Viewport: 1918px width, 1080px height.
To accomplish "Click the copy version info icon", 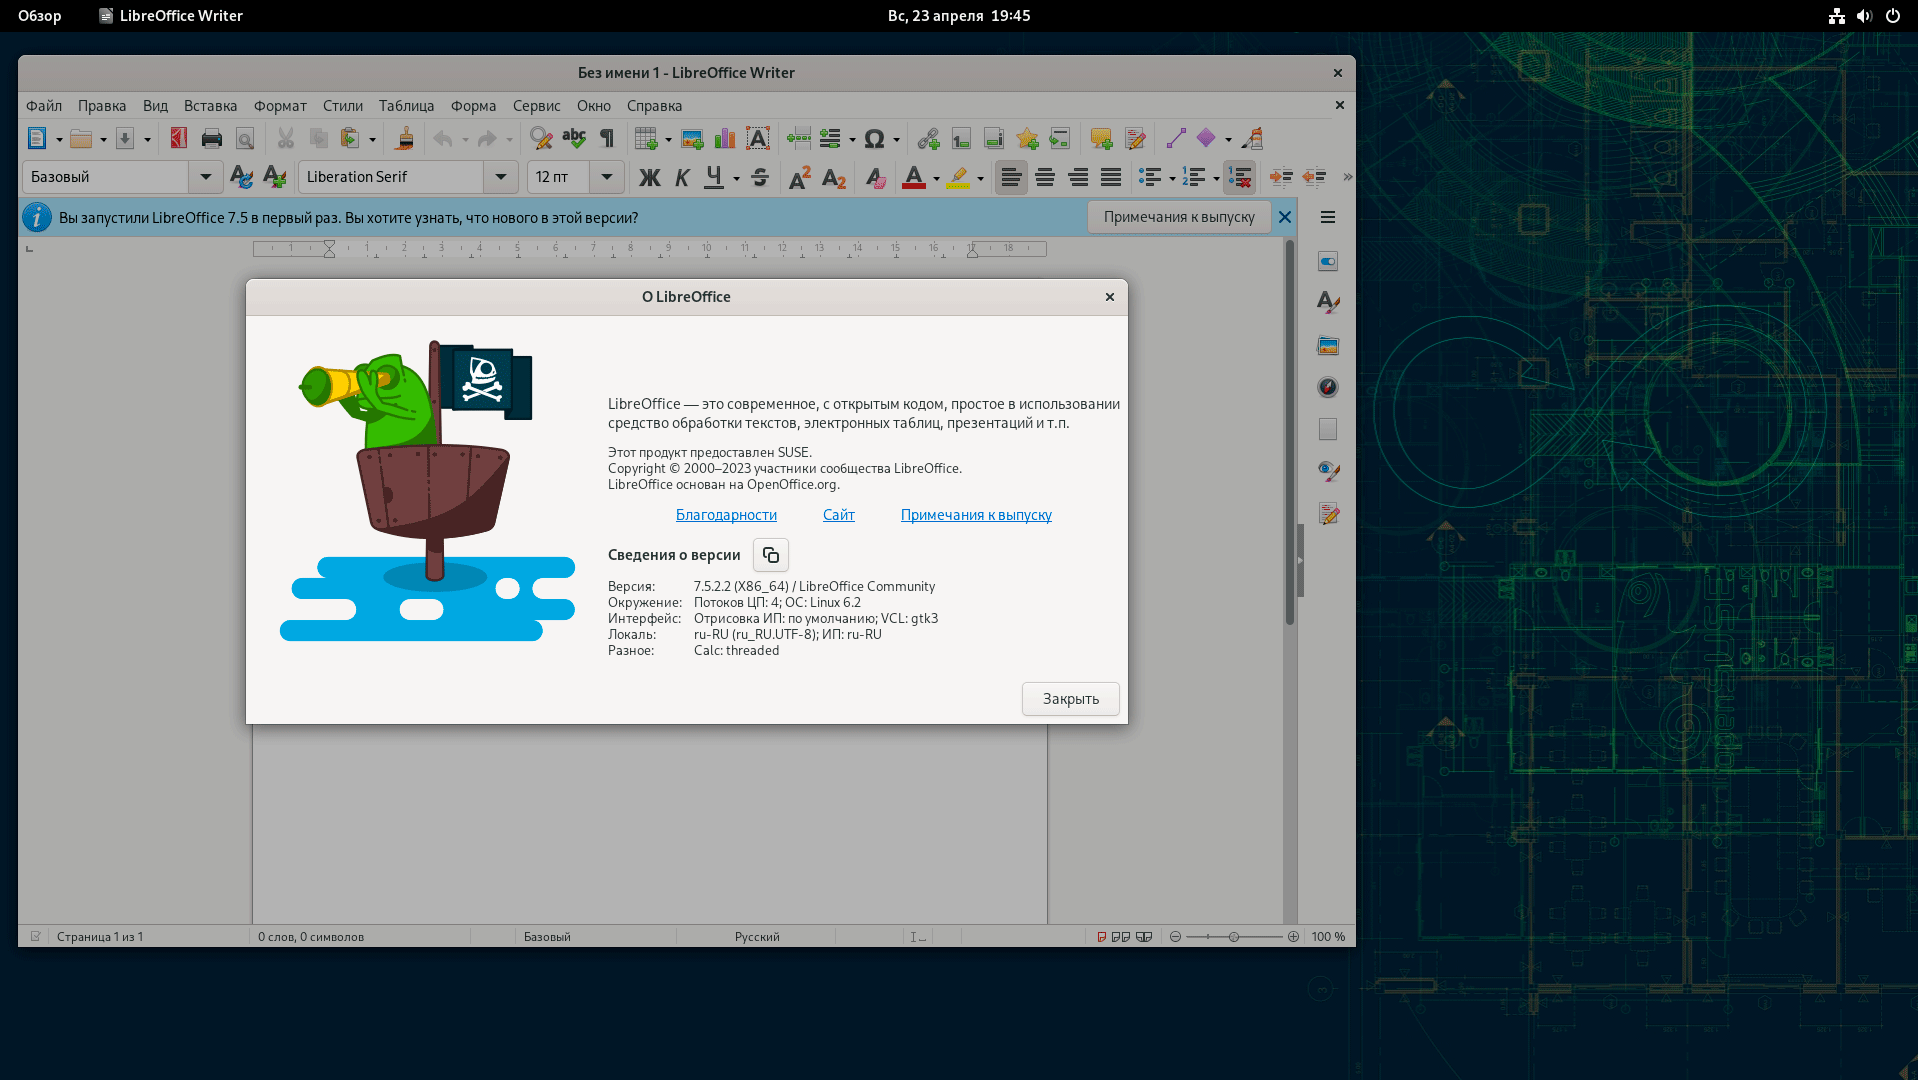I will [x=770, y=555].
